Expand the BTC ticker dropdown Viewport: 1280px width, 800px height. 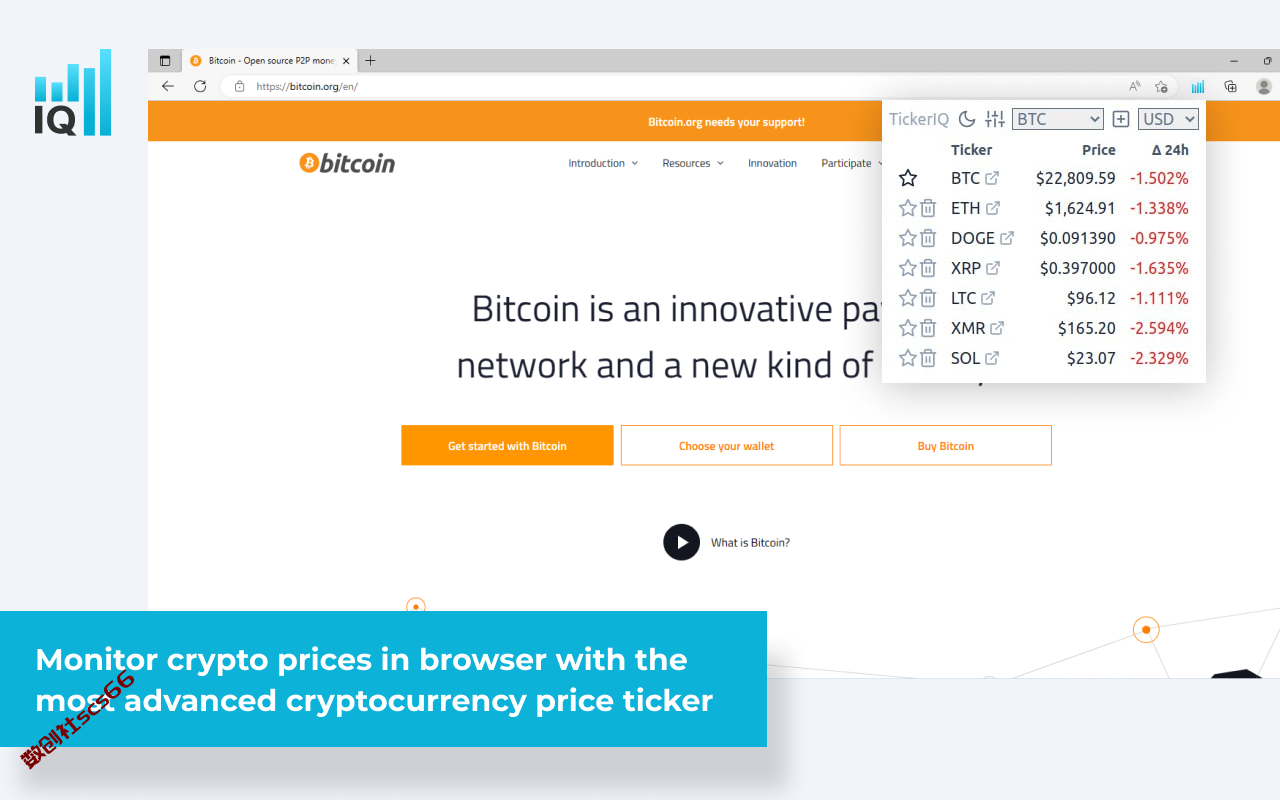pos(1058,119)
